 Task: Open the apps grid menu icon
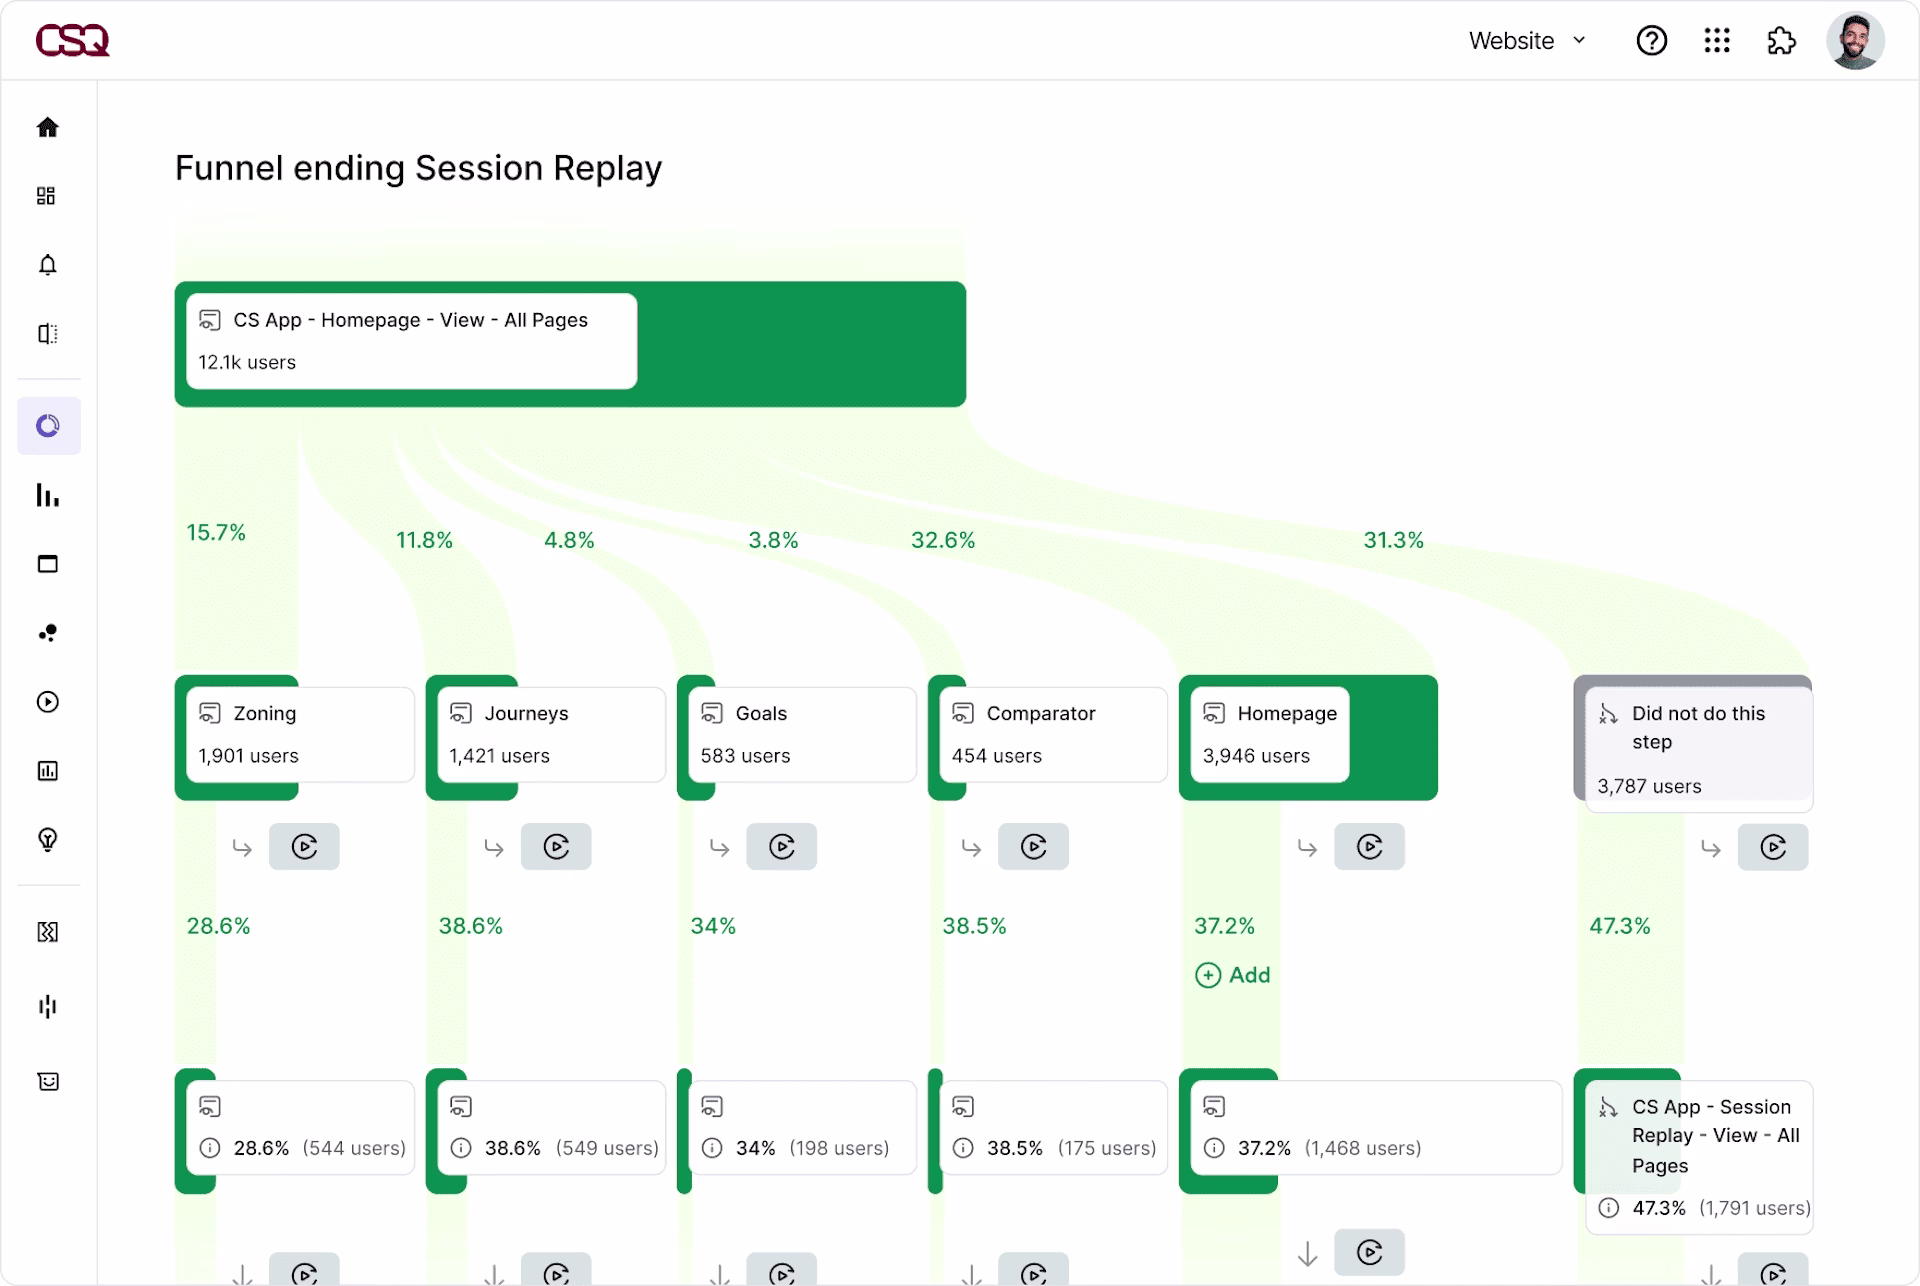(1717, 41)
